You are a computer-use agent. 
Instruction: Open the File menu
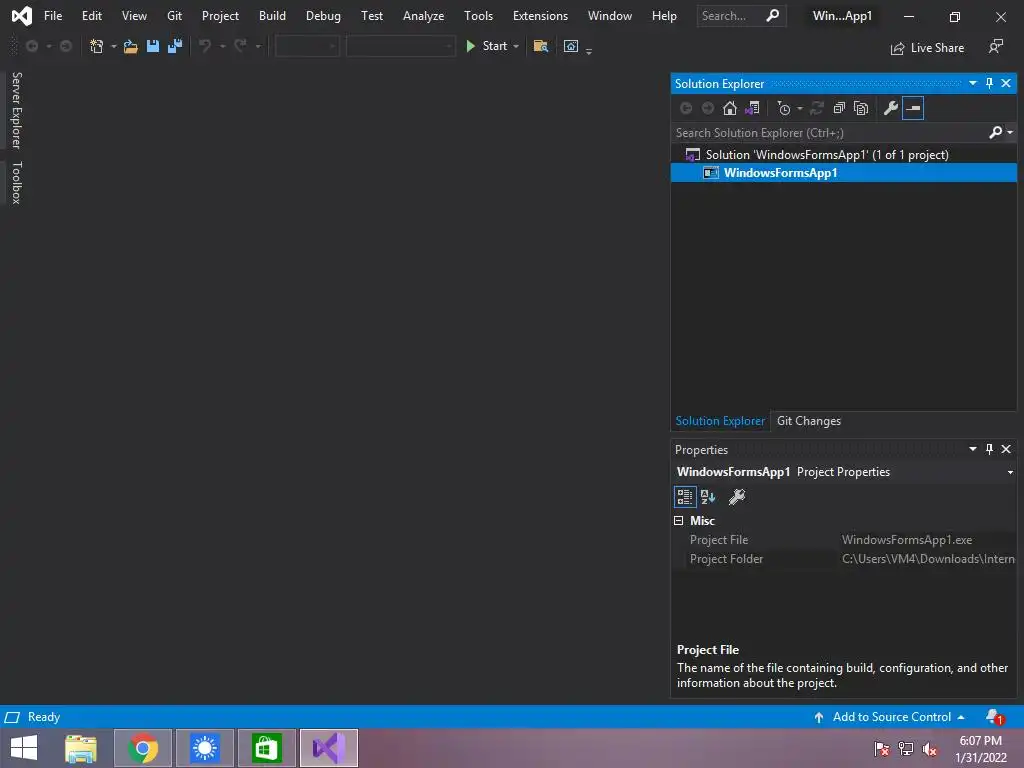point(53,16)
